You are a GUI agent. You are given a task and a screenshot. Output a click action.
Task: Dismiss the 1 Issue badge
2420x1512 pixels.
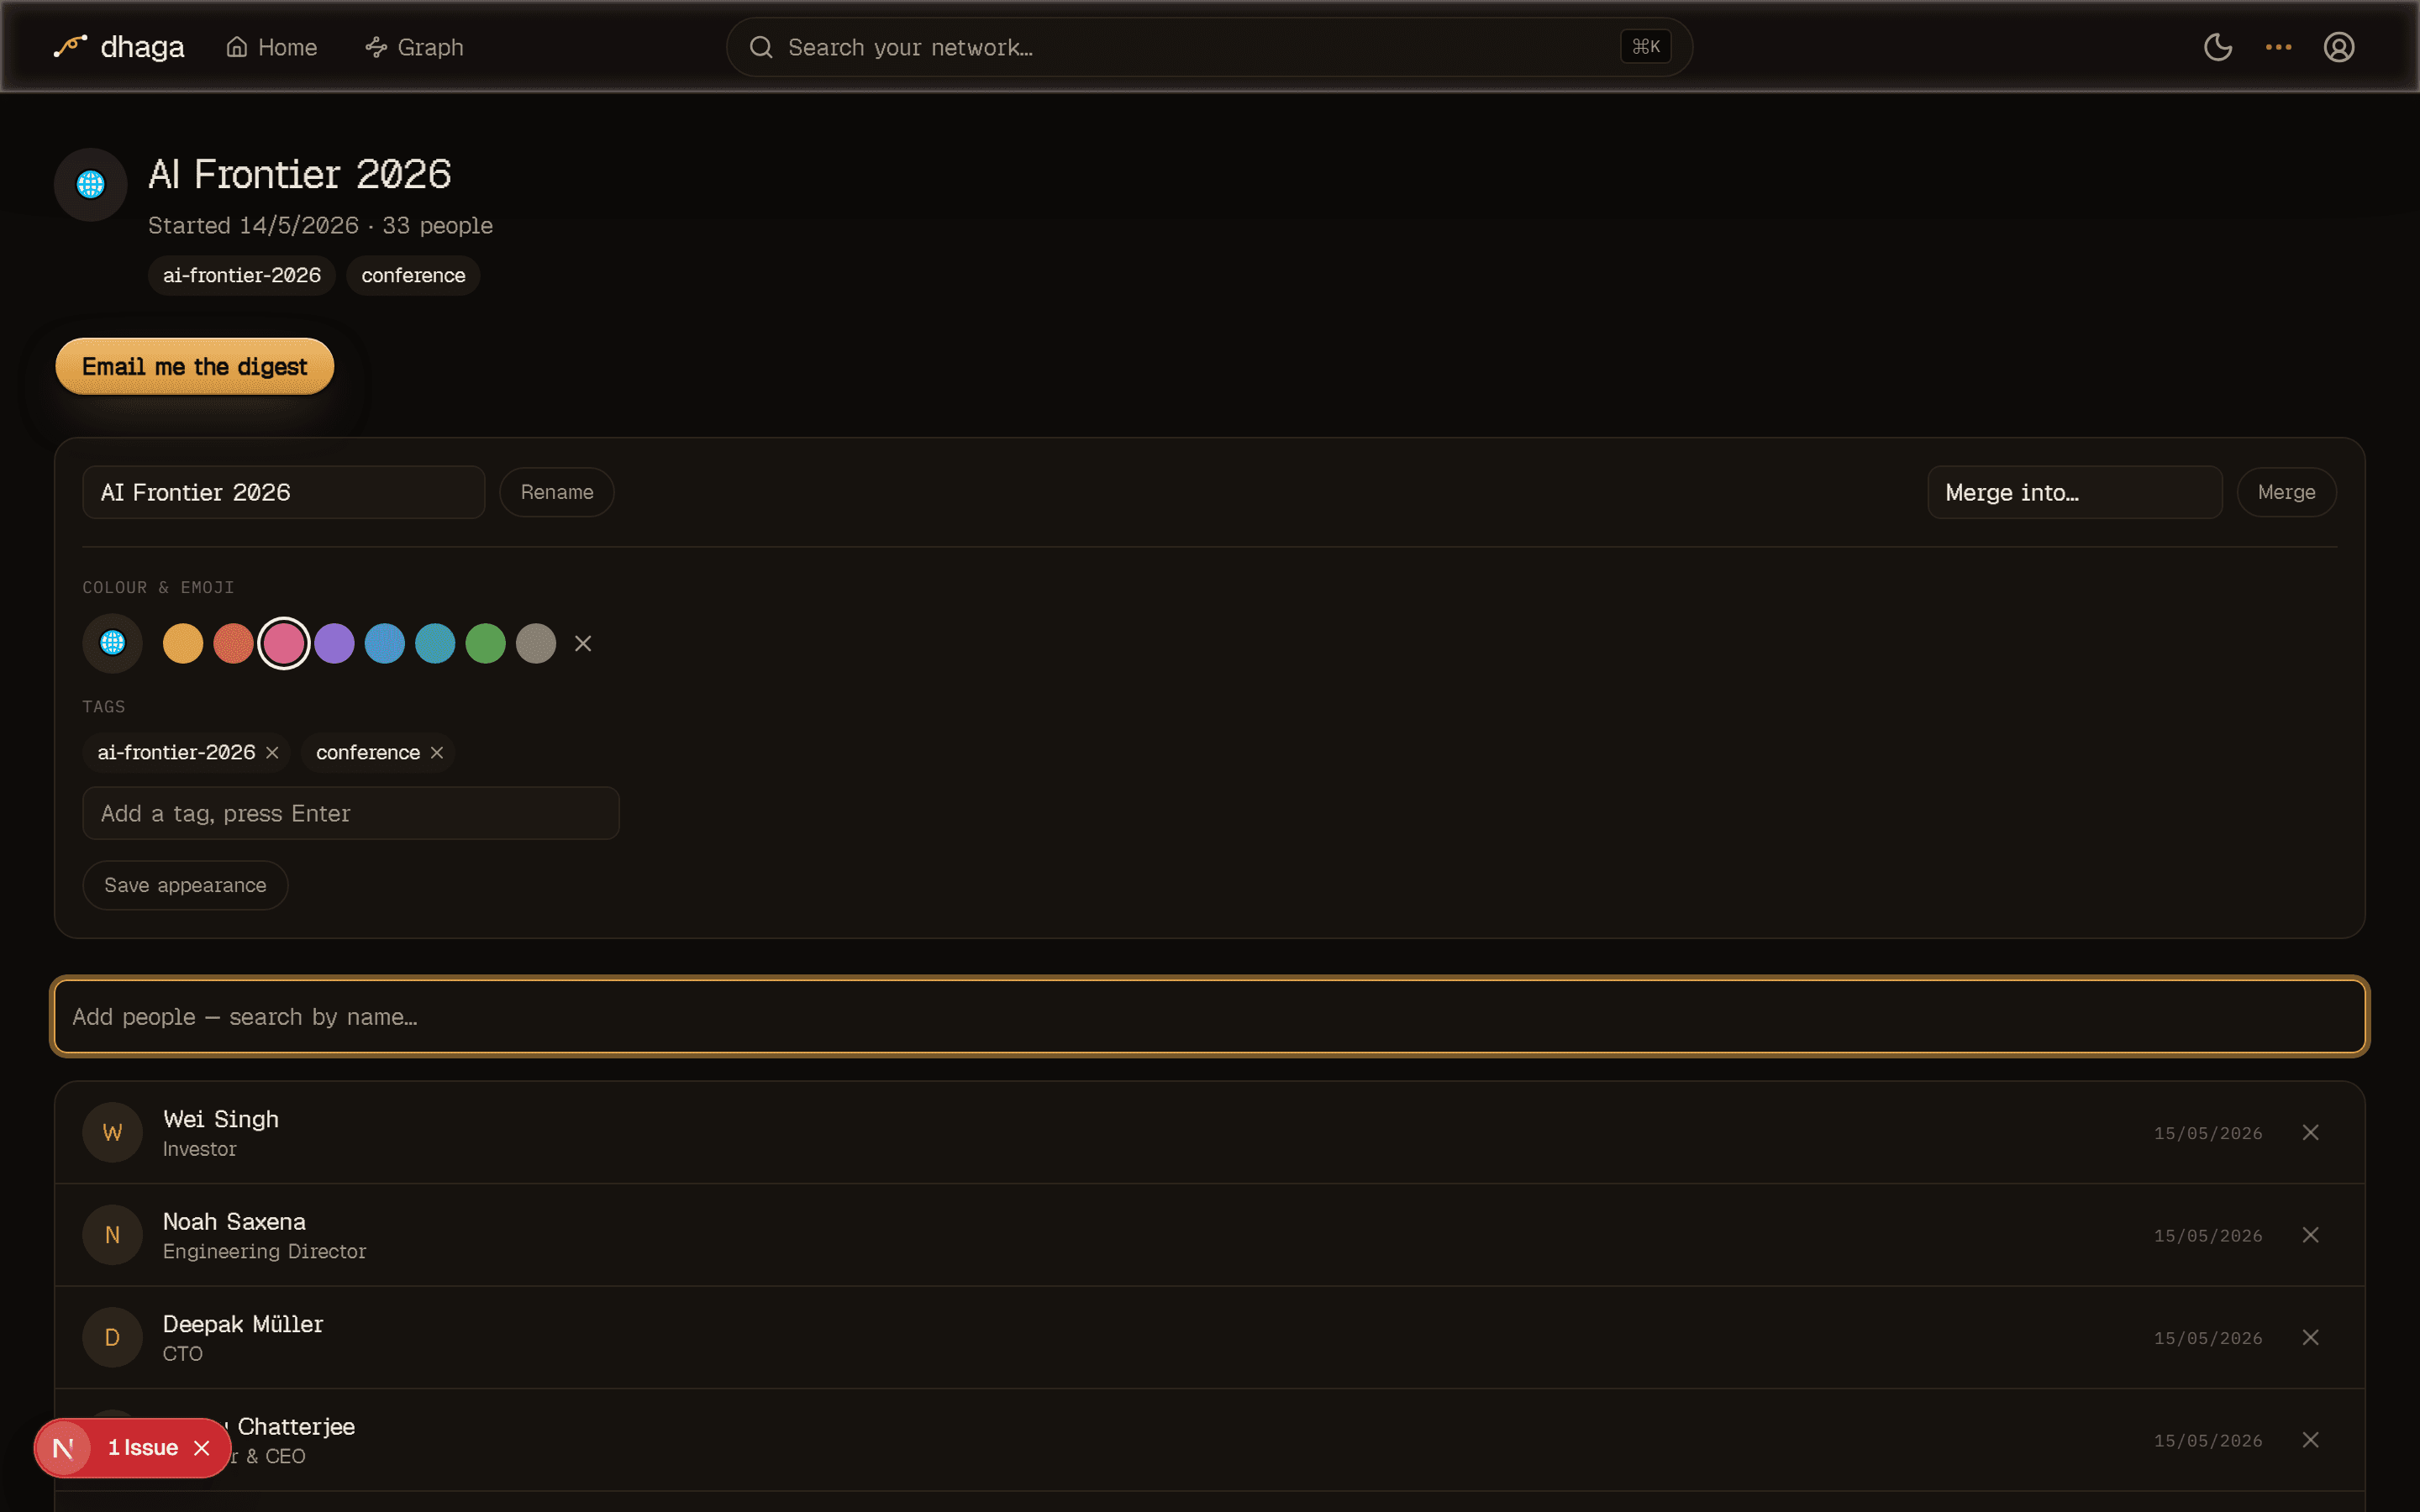pyautogui.click(x=202, y=1448)
